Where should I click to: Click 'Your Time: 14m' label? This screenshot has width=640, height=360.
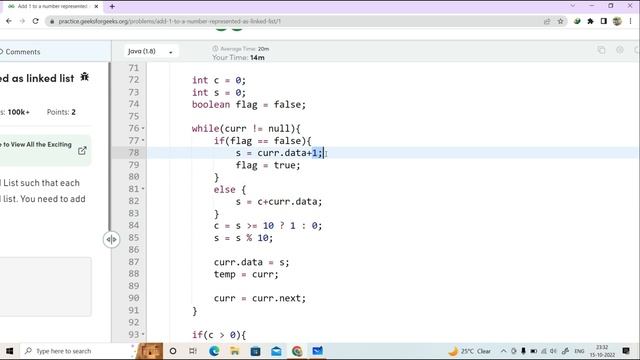[238, 58]
